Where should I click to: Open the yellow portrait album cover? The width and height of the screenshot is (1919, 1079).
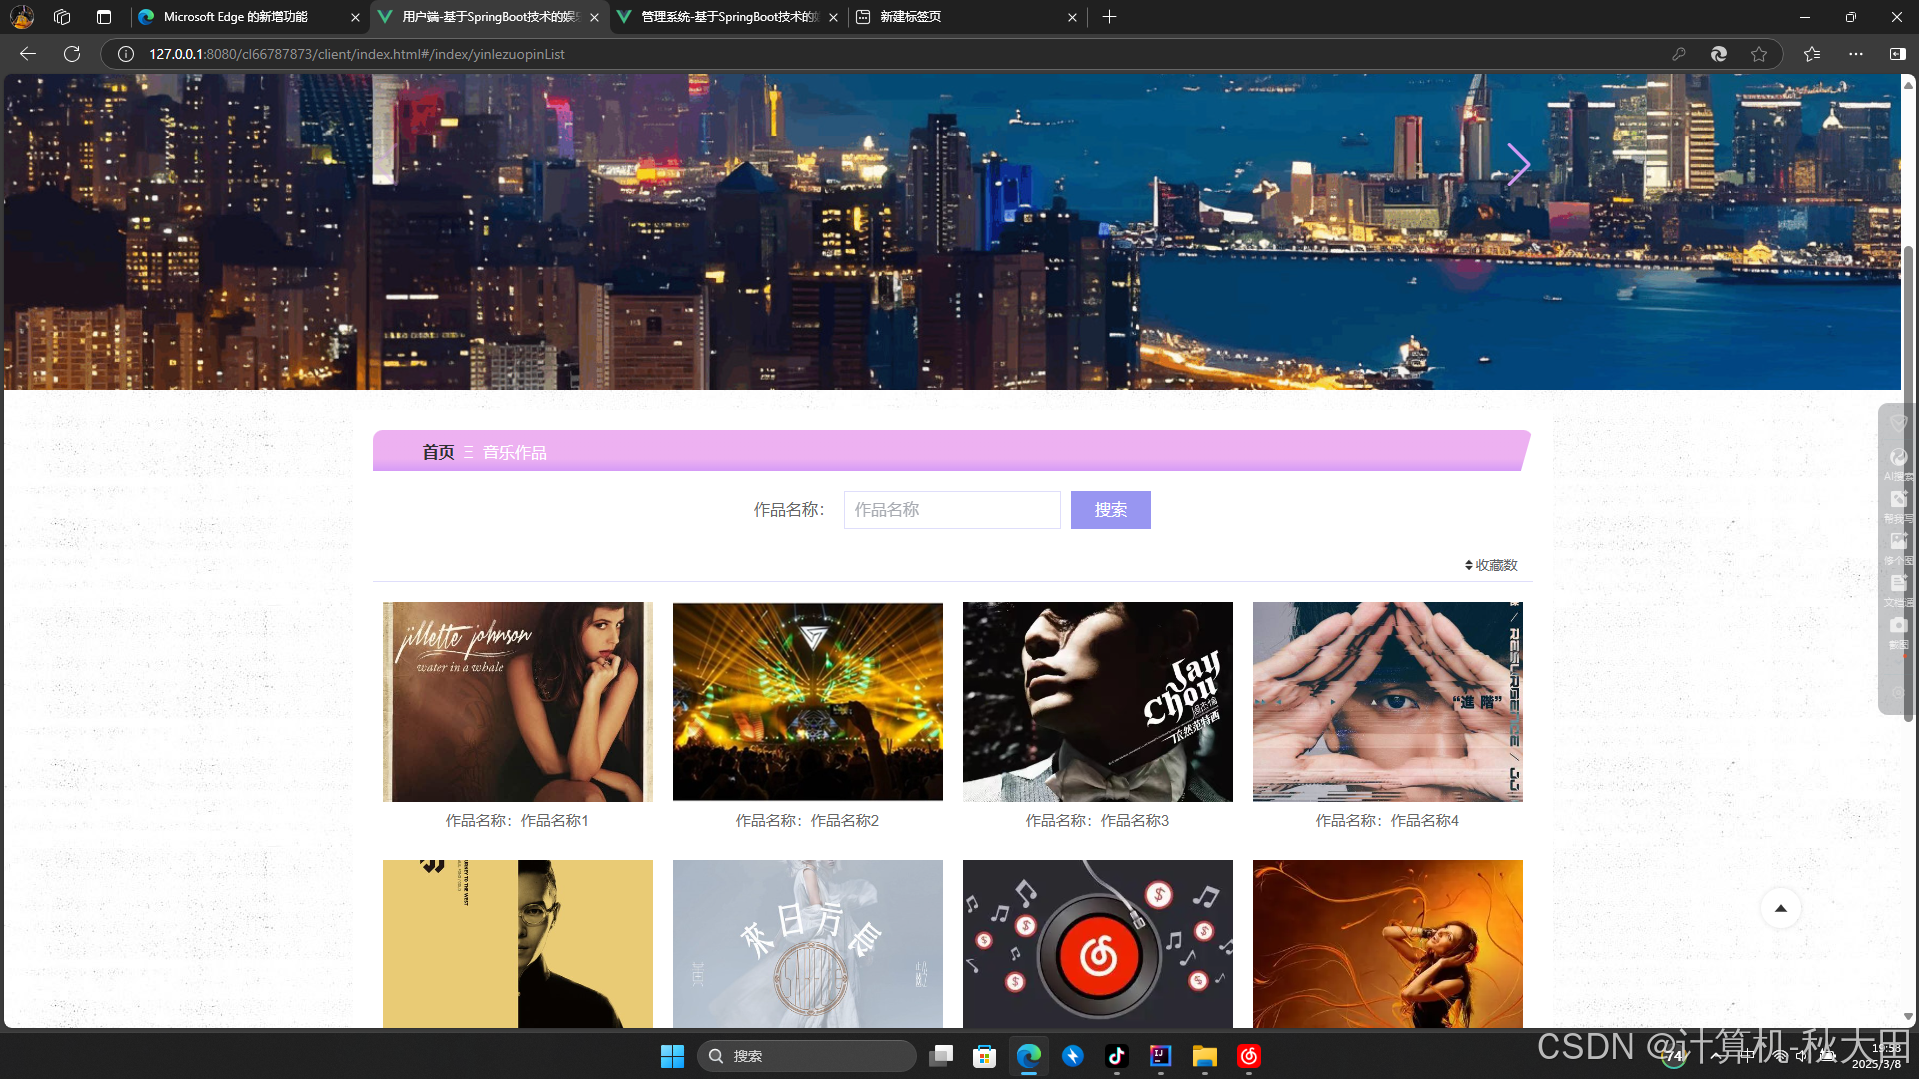point(518,944)
